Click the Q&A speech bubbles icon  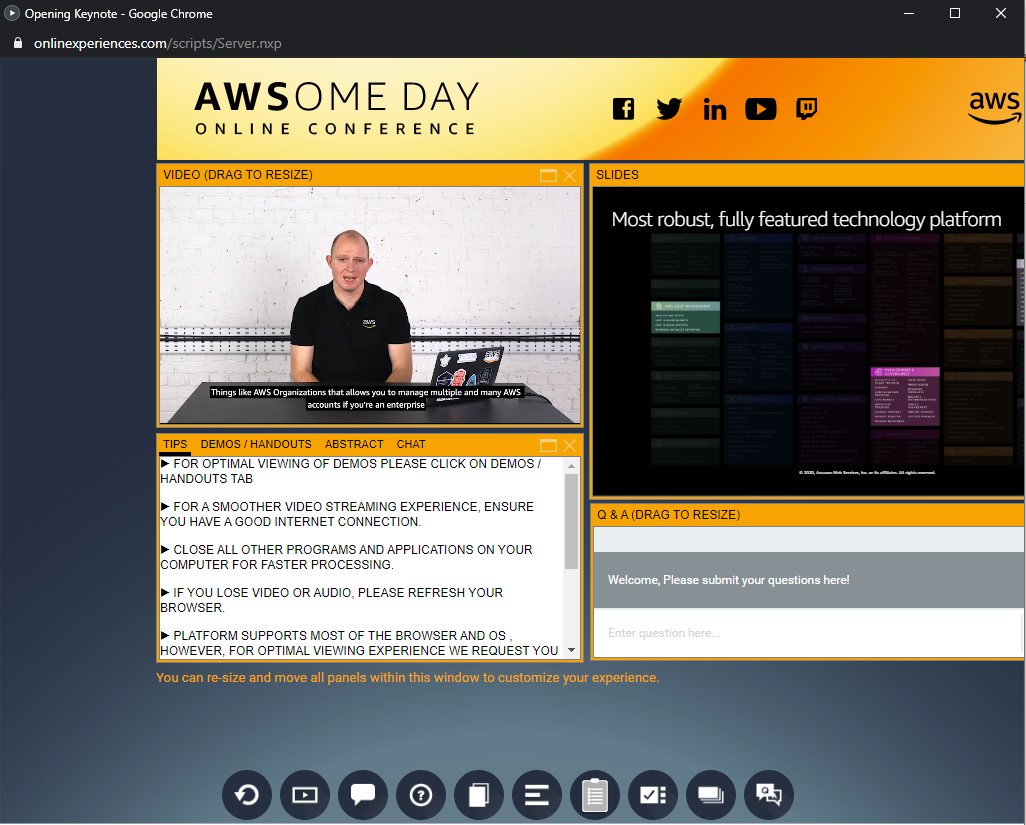click(x=768, y=795)
